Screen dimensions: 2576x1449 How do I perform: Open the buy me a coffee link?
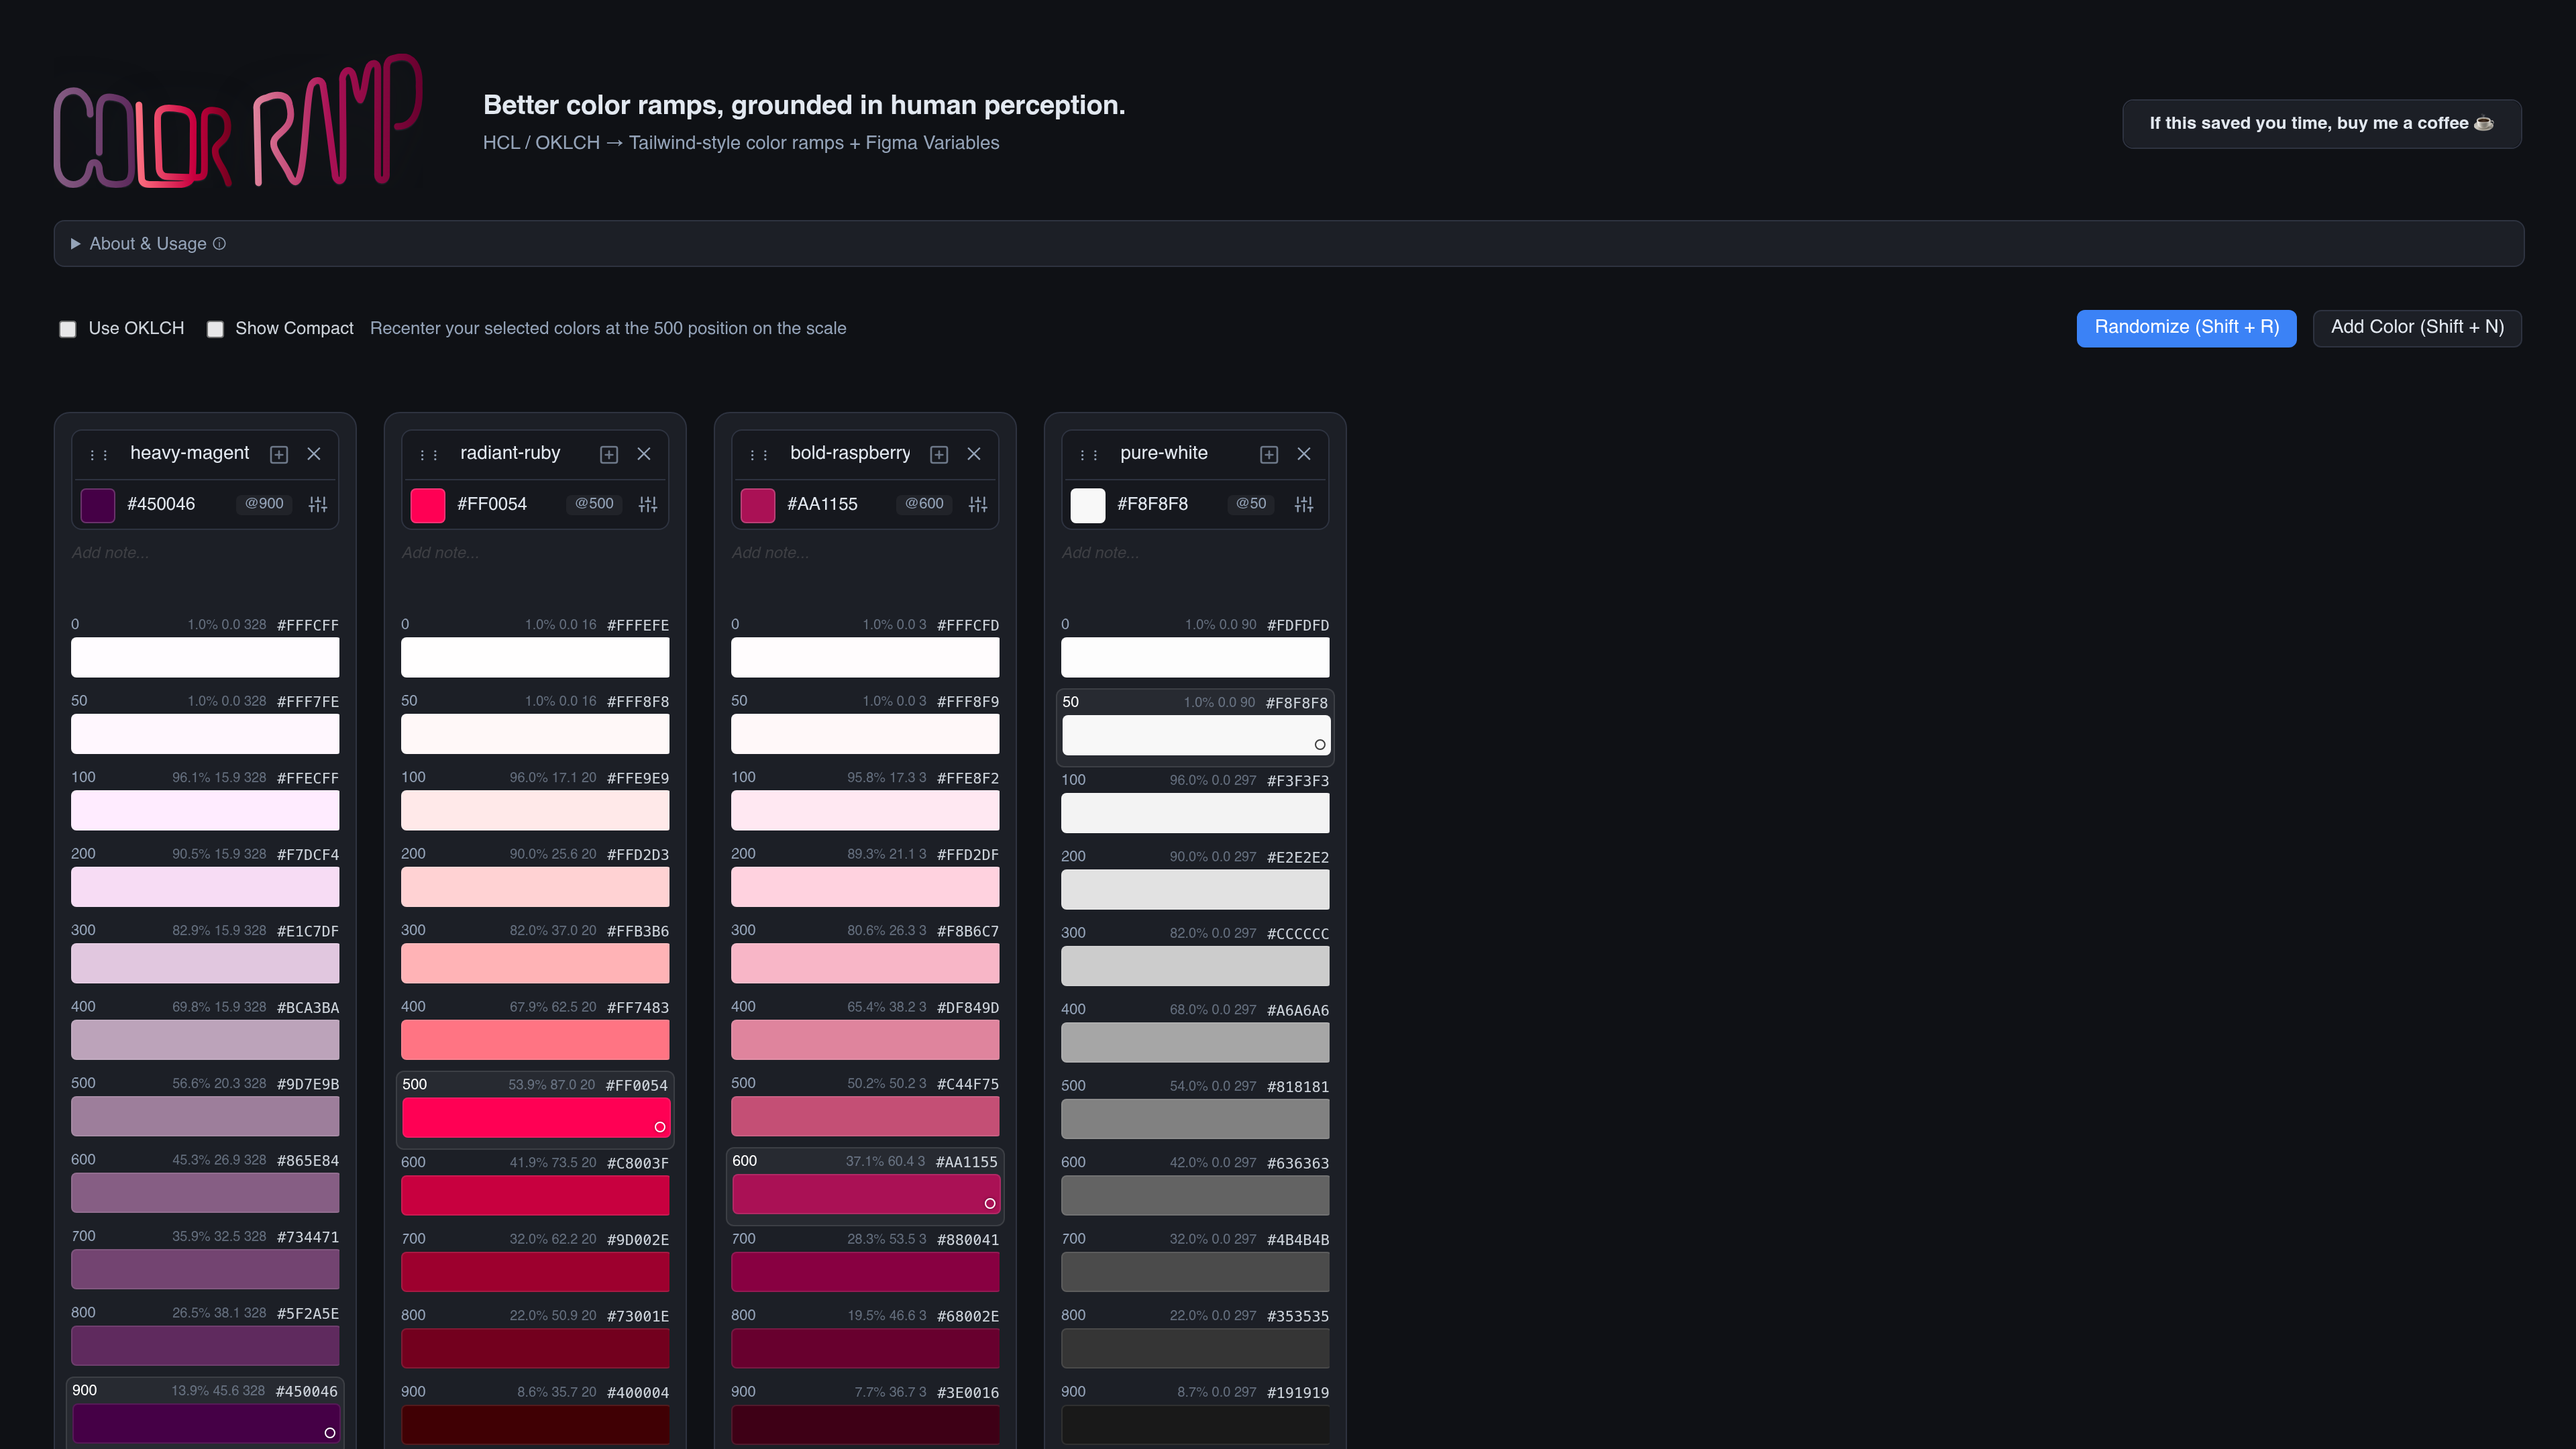click(2321, 123)
